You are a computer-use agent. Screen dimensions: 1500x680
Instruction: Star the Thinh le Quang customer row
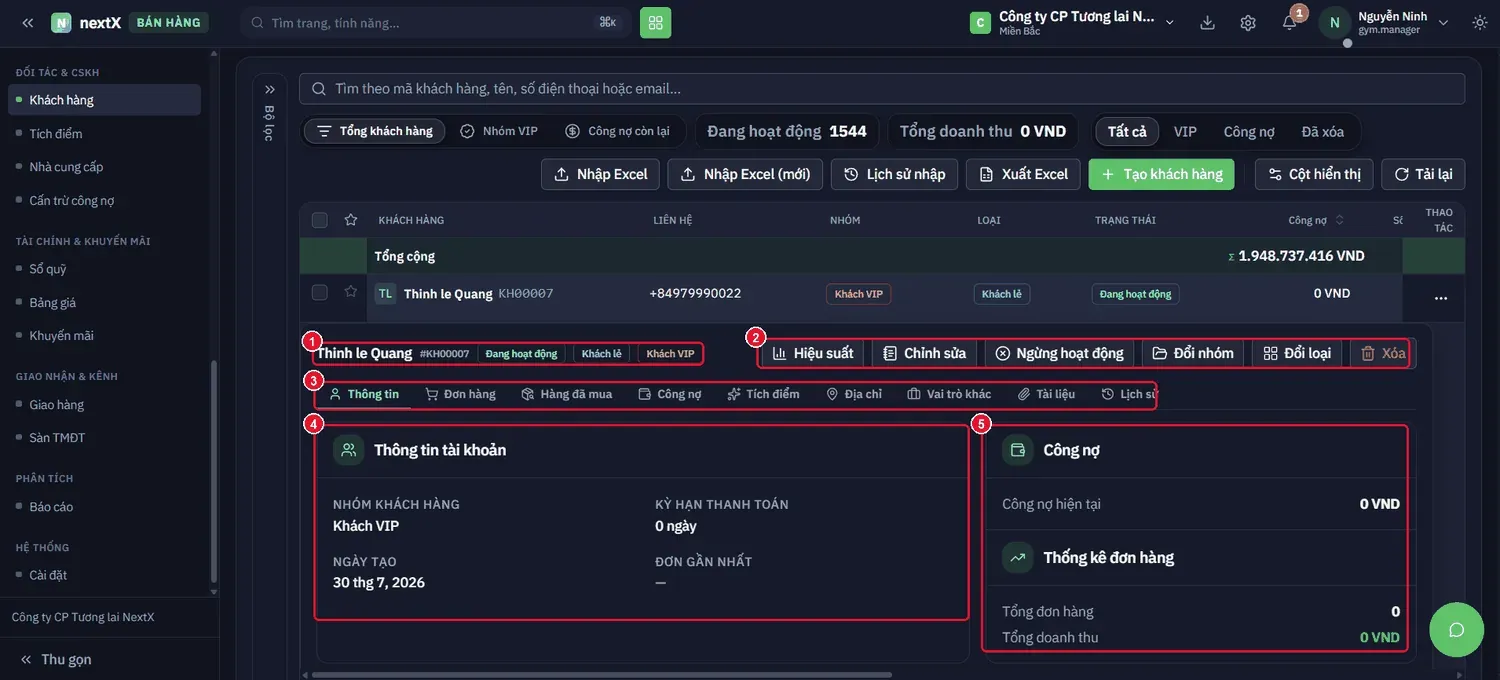pos(351,292)
